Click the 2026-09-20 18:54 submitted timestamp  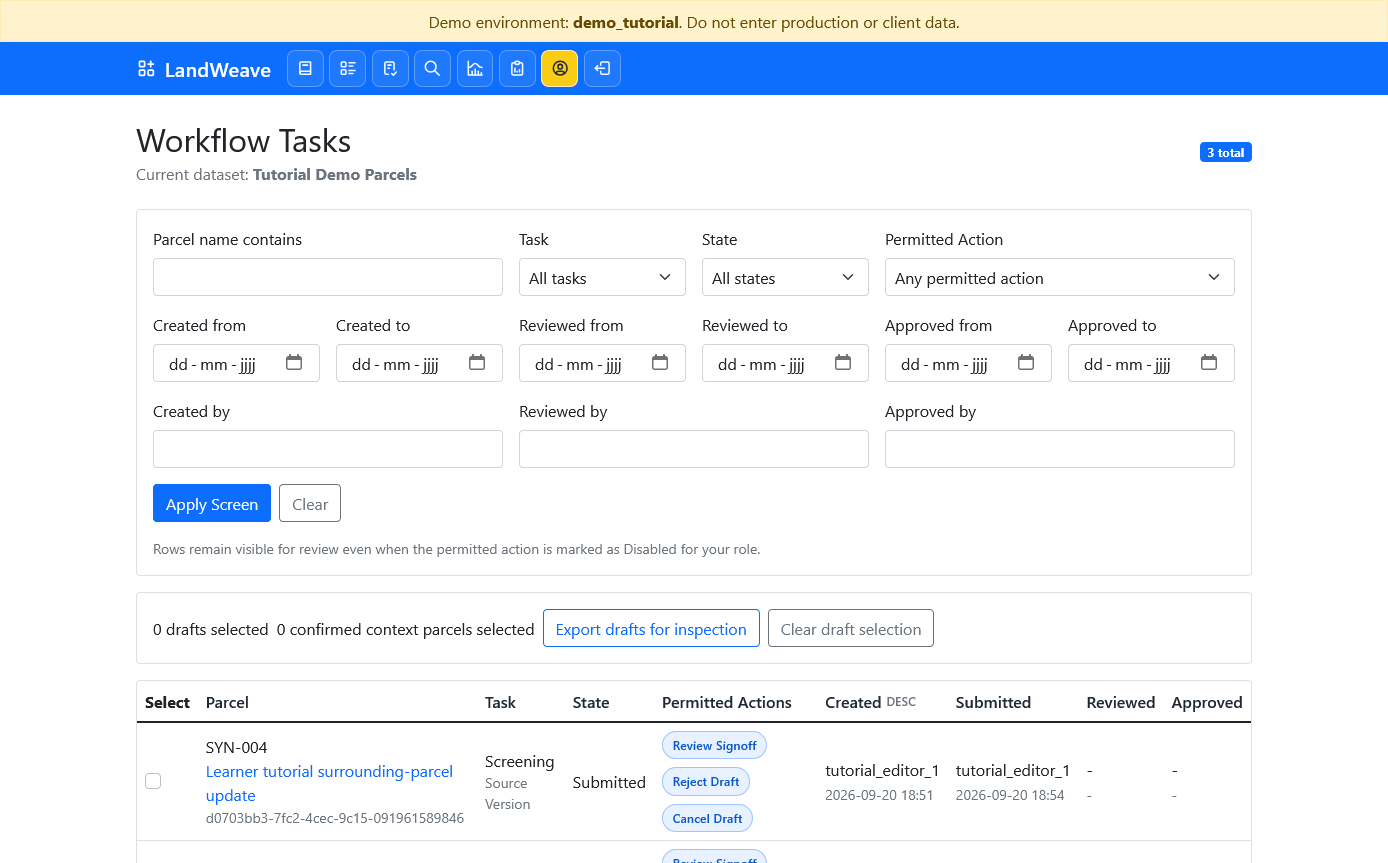(x=1010, y=795)
